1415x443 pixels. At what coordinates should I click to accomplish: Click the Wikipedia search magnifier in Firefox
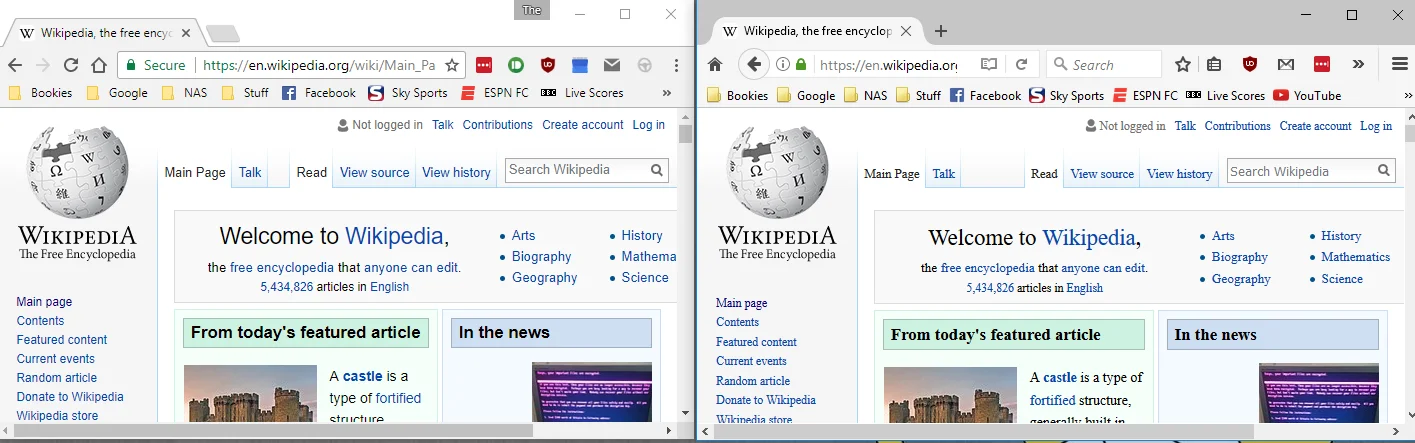point(1383,171)
